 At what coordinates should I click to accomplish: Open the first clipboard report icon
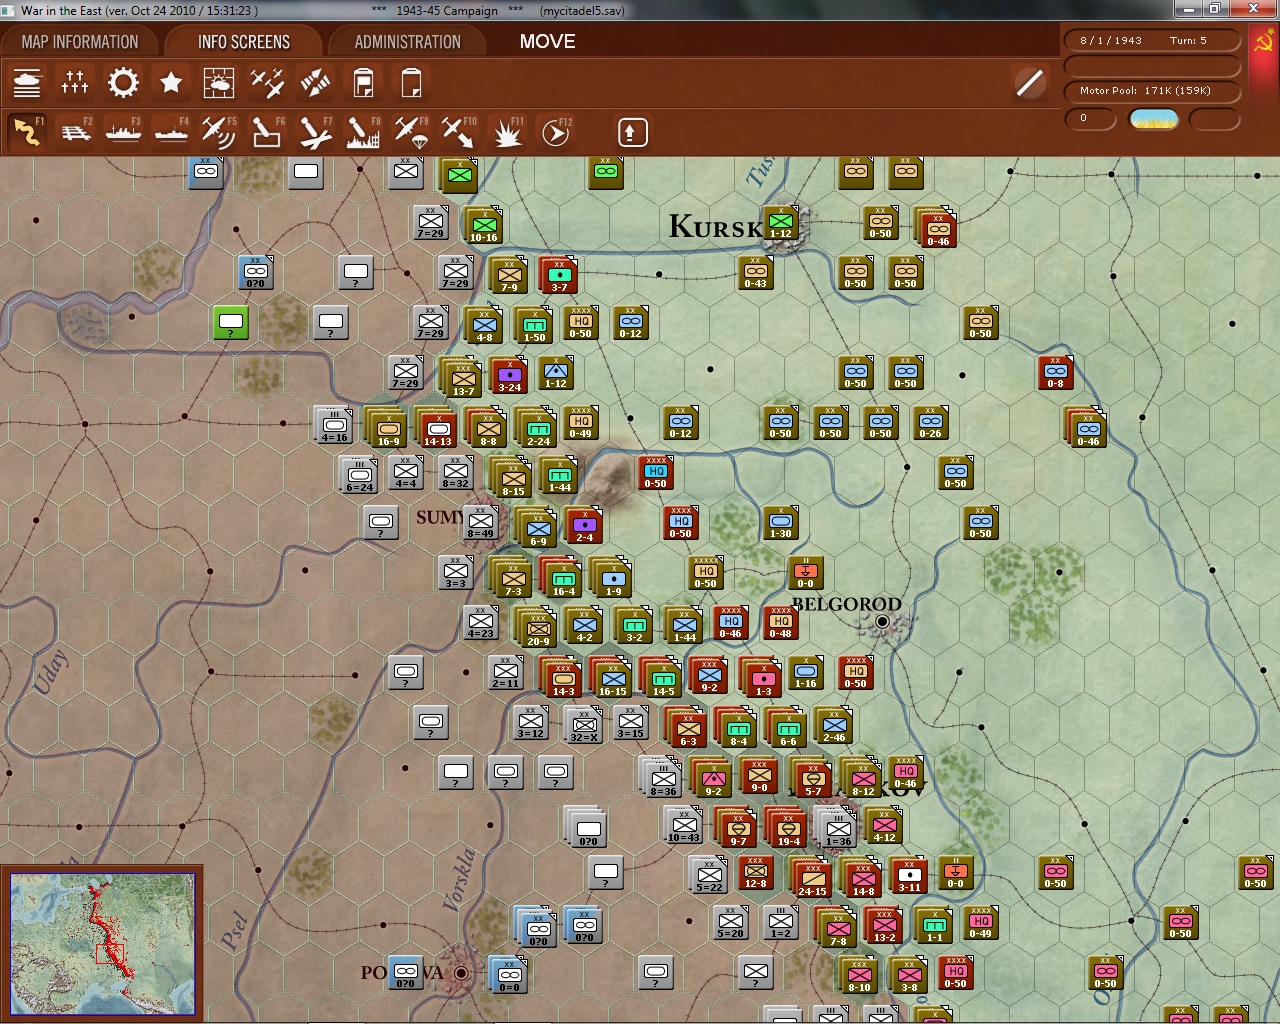[363, 83]
